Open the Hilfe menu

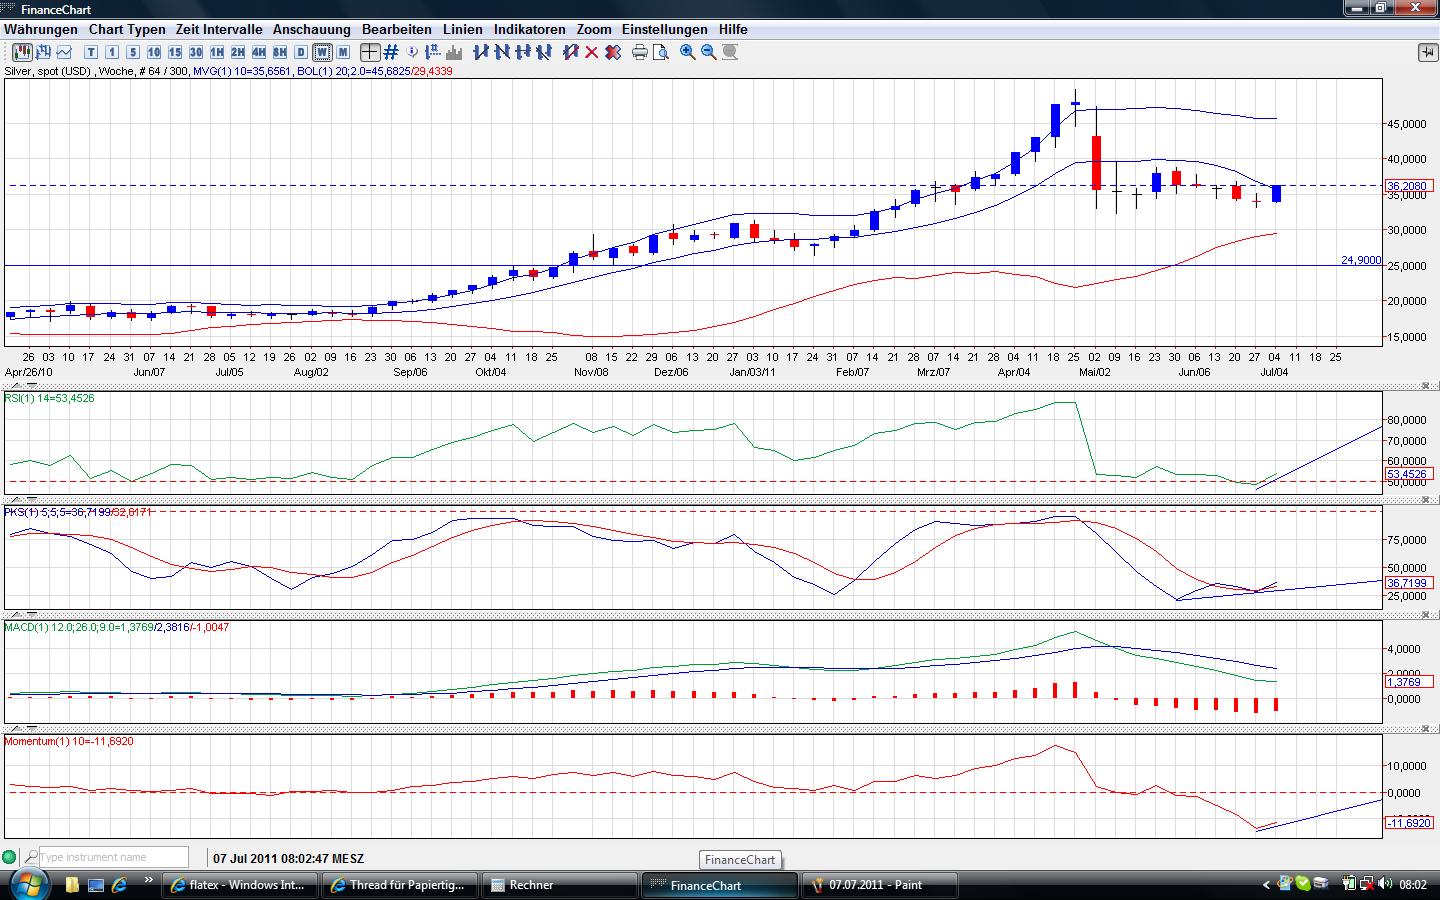pyautogui.click(x=733, y=30)
